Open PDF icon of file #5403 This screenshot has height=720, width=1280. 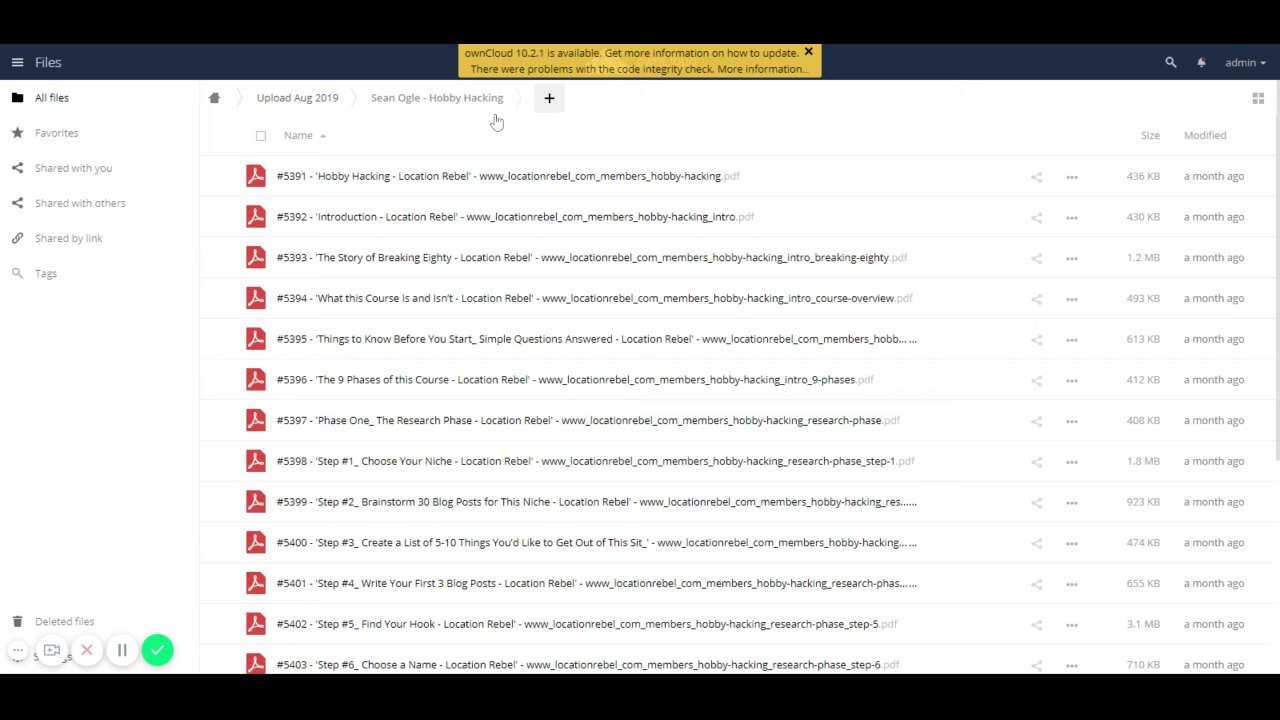[256, 662]
